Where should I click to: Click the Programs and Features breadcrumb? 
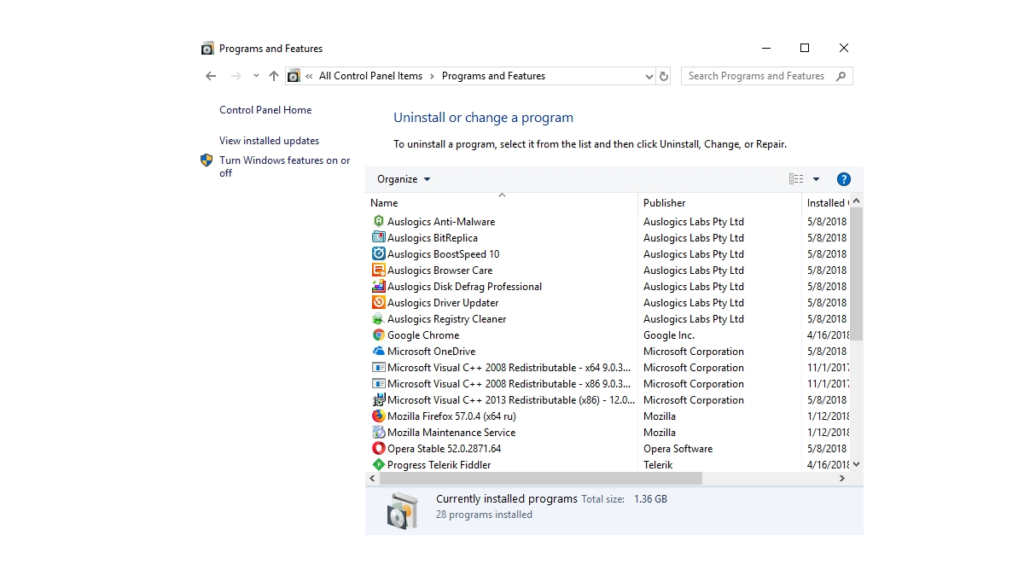pyautogui.click(x=493, y=76)
